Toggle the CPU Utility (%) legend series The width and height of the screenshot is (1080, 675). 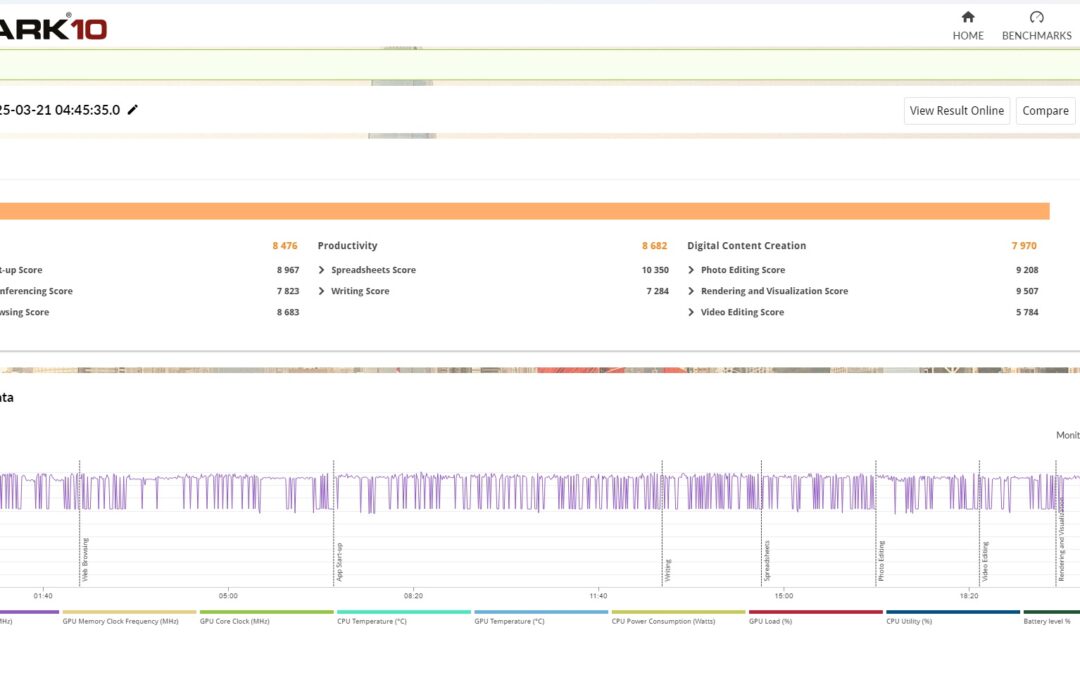[909, 621]
